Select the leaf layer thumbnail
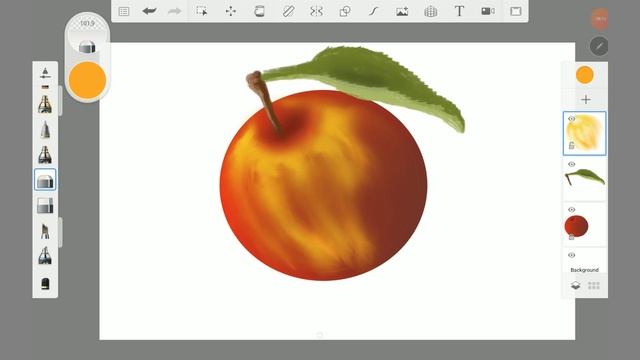The height and width of the screenshot is (360, 640). (584, 179)
